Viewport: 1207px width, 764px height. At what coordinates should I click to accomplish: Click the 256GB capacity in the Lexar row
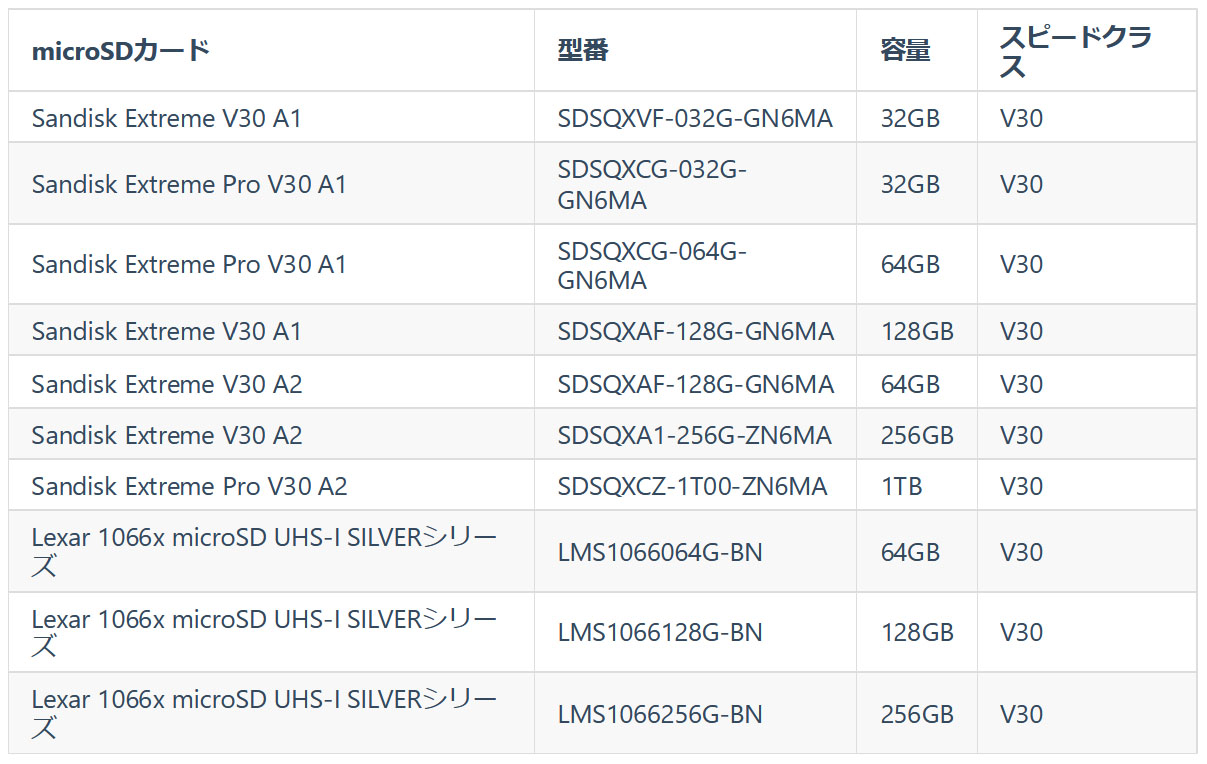coord(917,714)
